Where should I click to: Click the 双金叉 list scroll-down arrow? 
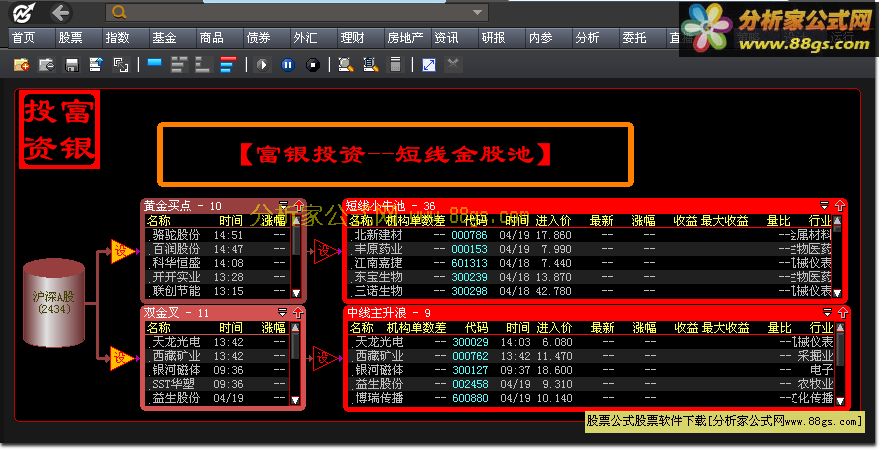(295, 400)
